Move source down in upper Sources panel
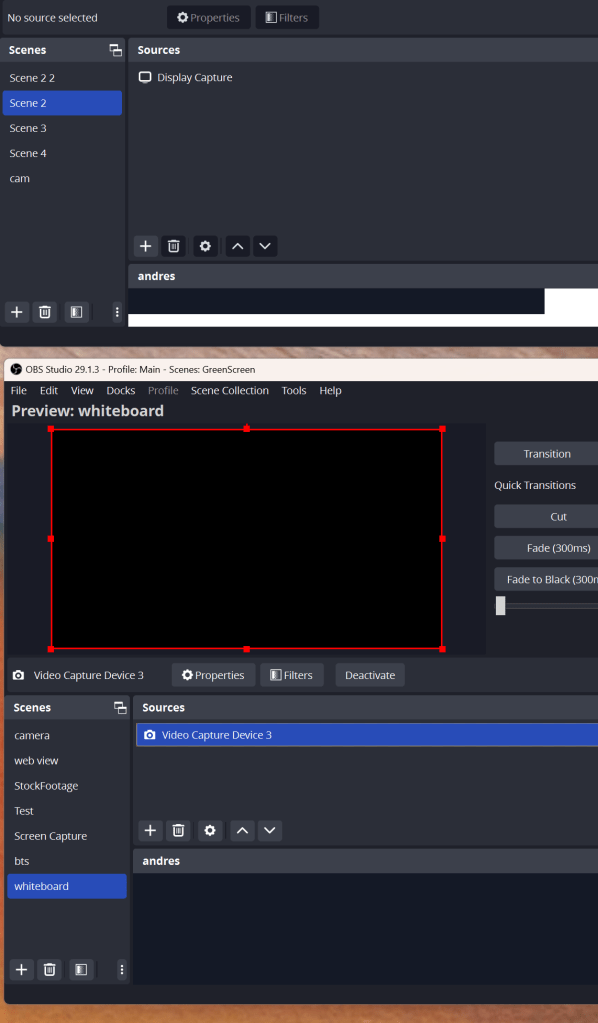The width and height of the screenshot is (598, 1023). point(265,246)
